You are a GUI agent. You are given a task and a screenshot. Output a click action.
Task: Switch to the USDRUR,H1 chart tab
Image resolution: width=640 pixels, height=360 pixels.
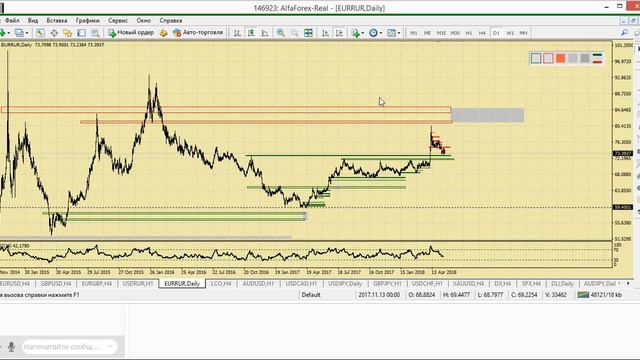coord(138,283)
